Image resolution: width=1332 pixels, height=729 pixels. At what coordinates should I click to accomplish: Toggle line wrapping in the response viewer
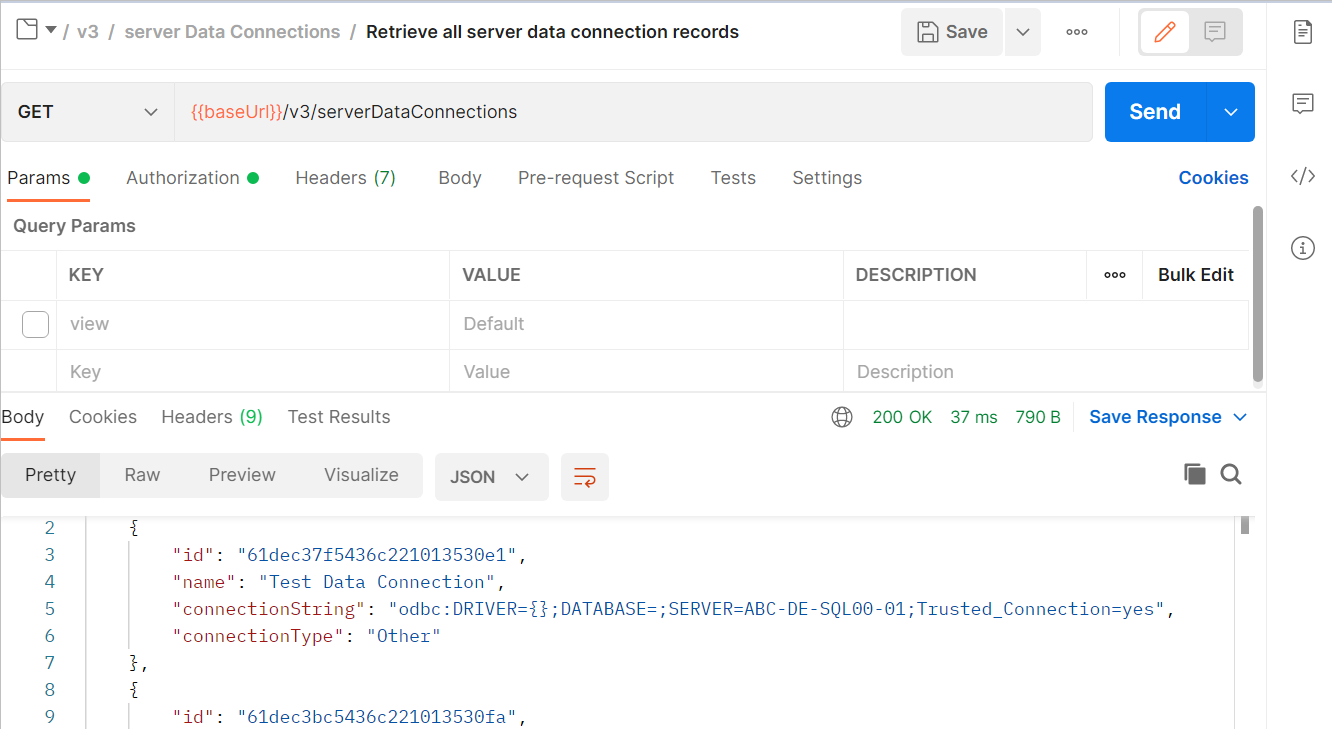point(584,477)
